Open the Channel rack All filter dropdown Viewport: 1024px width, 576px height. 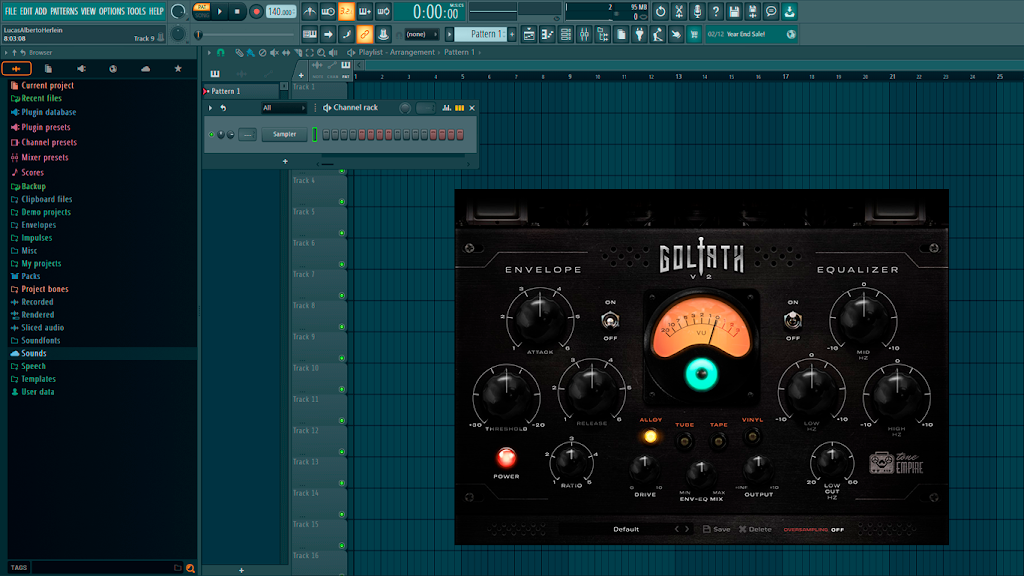click(283, 108)
